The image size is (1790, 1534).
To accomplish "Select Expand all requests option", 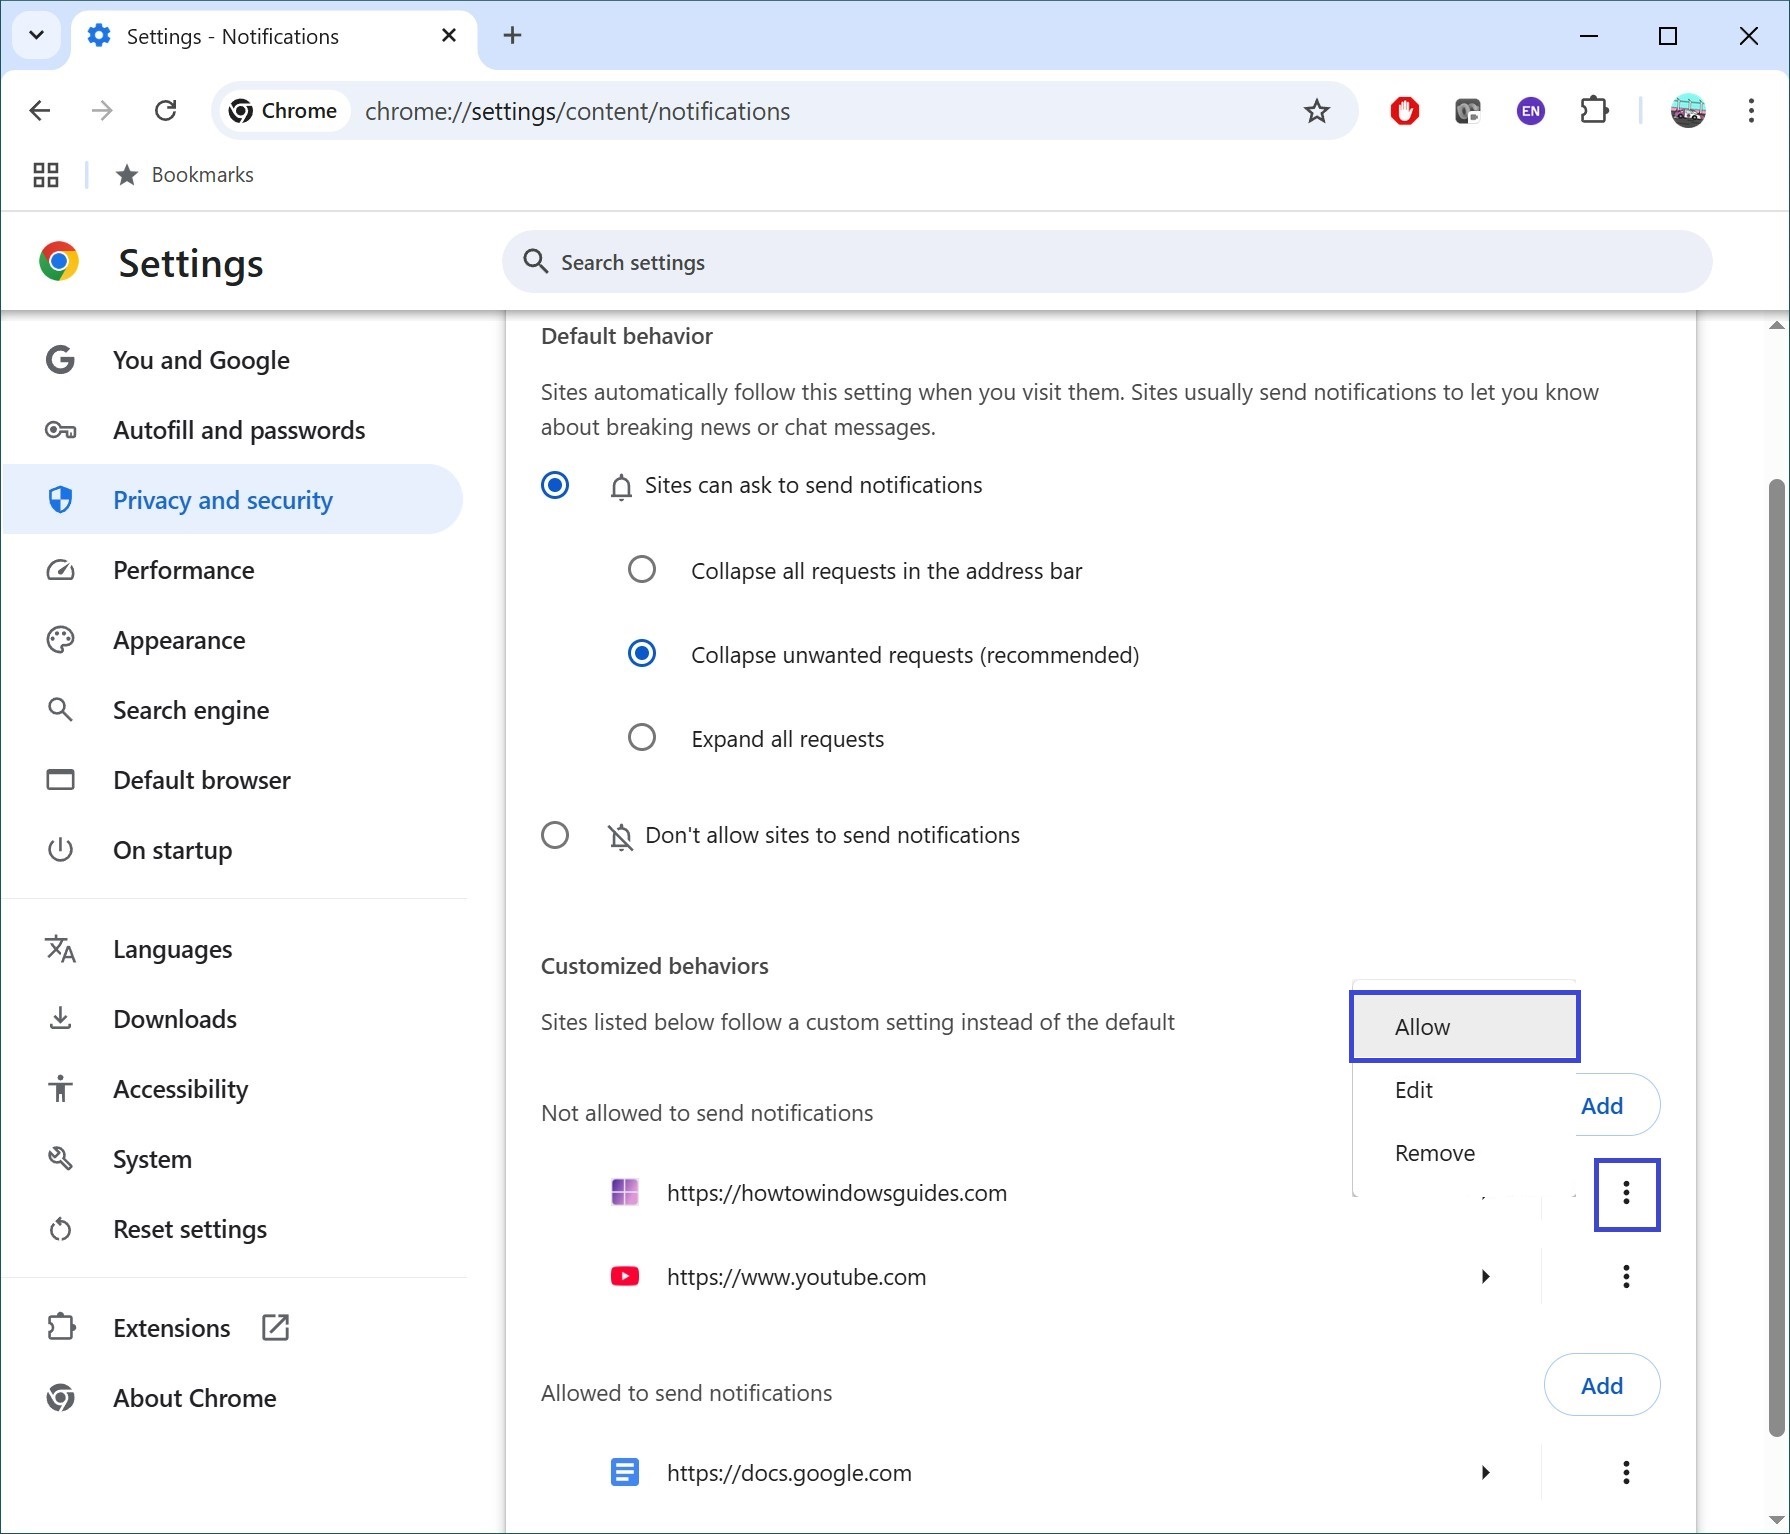I will coord(641,738).
